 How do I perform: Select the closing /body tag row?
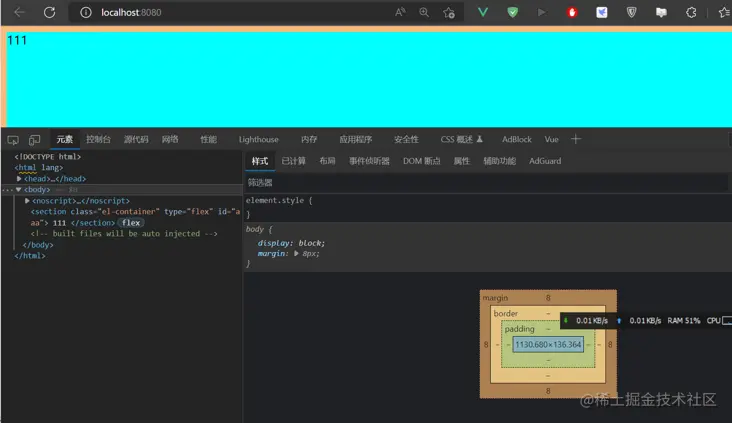(x=38, y=245)
